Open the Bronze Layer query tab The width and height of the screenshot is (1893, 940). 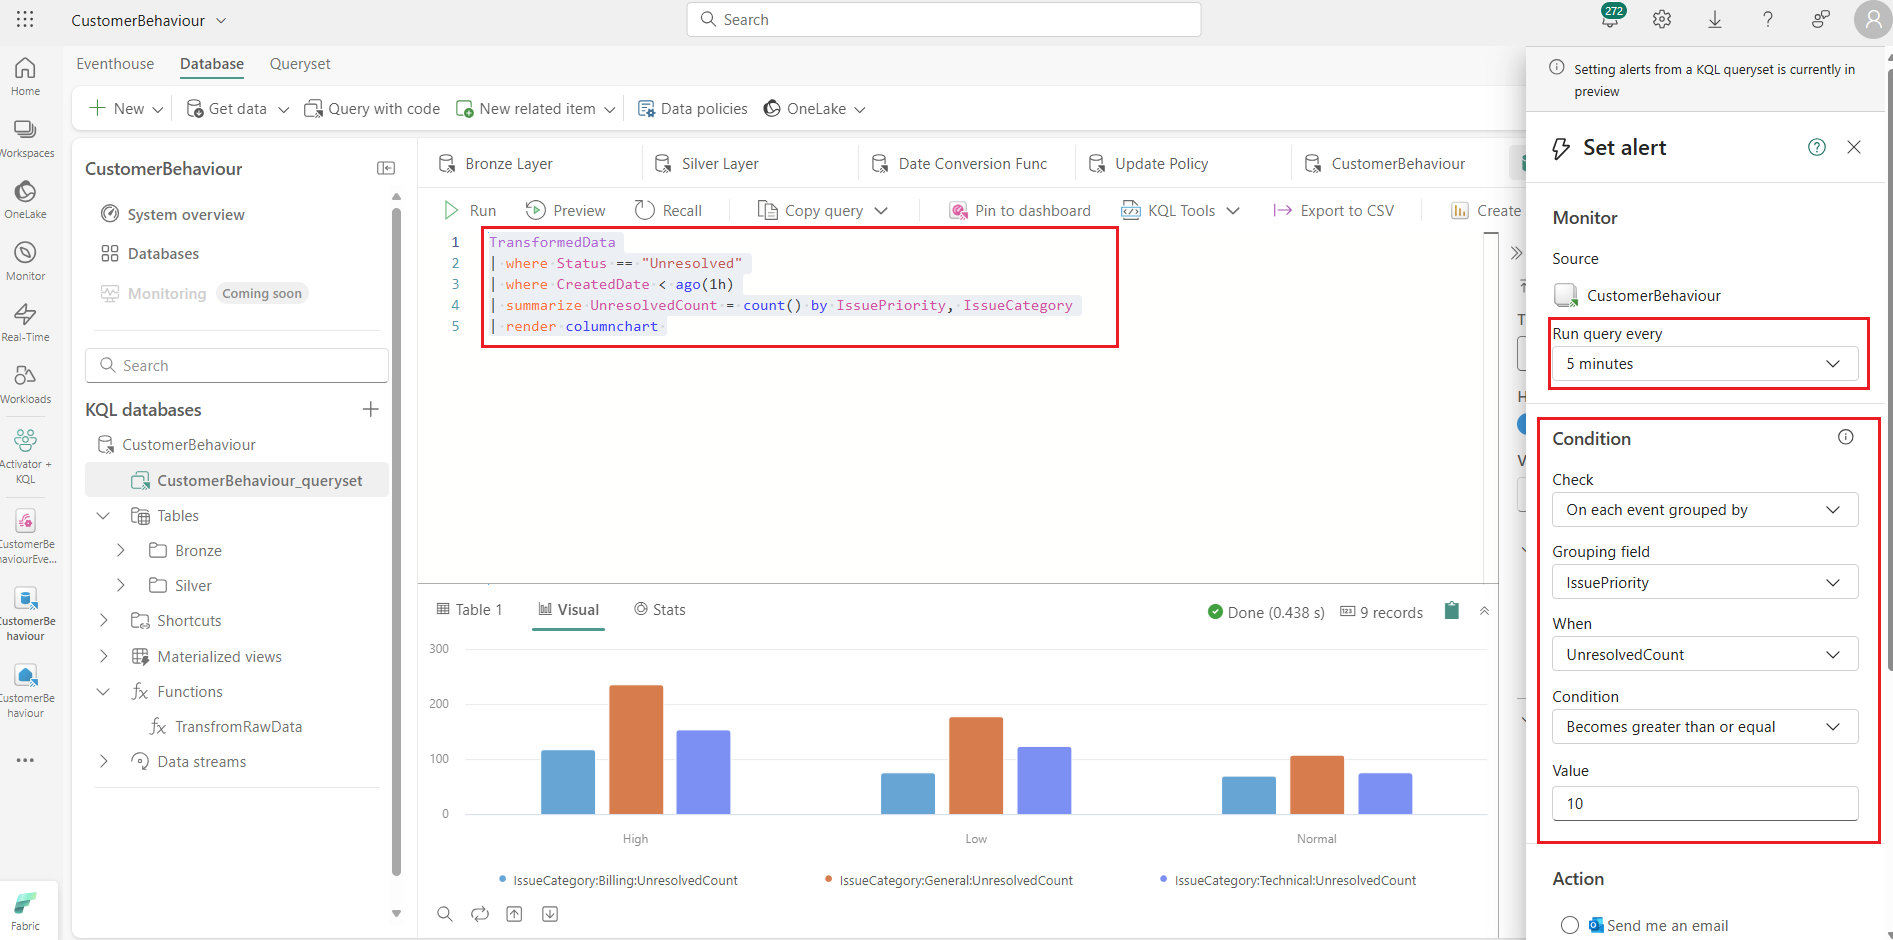pyautogui.click(x=497, y=164)
